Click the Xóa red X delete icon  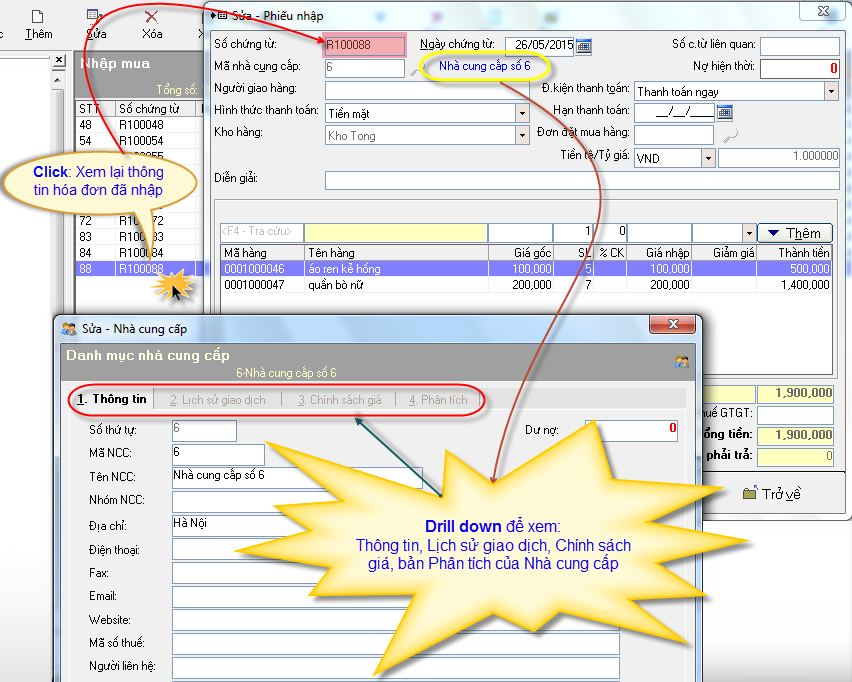click(151, 17)
